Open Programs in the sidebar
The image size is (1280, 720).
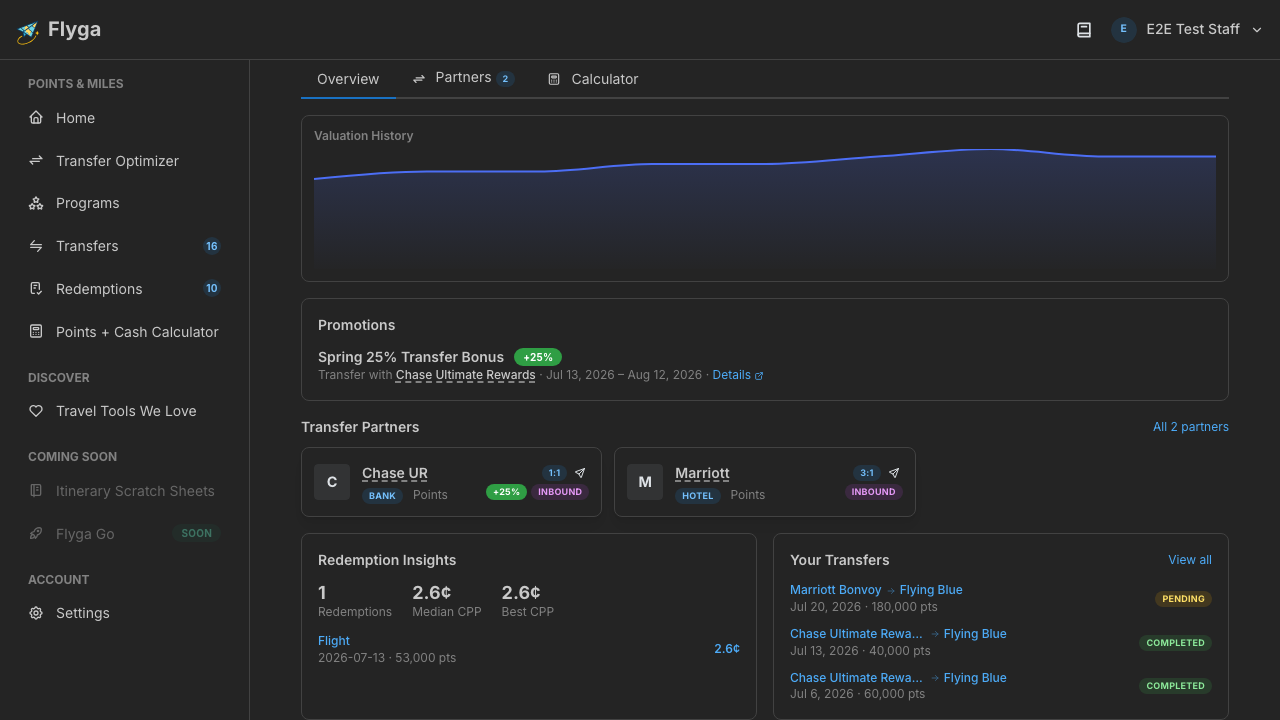(124, 203)
